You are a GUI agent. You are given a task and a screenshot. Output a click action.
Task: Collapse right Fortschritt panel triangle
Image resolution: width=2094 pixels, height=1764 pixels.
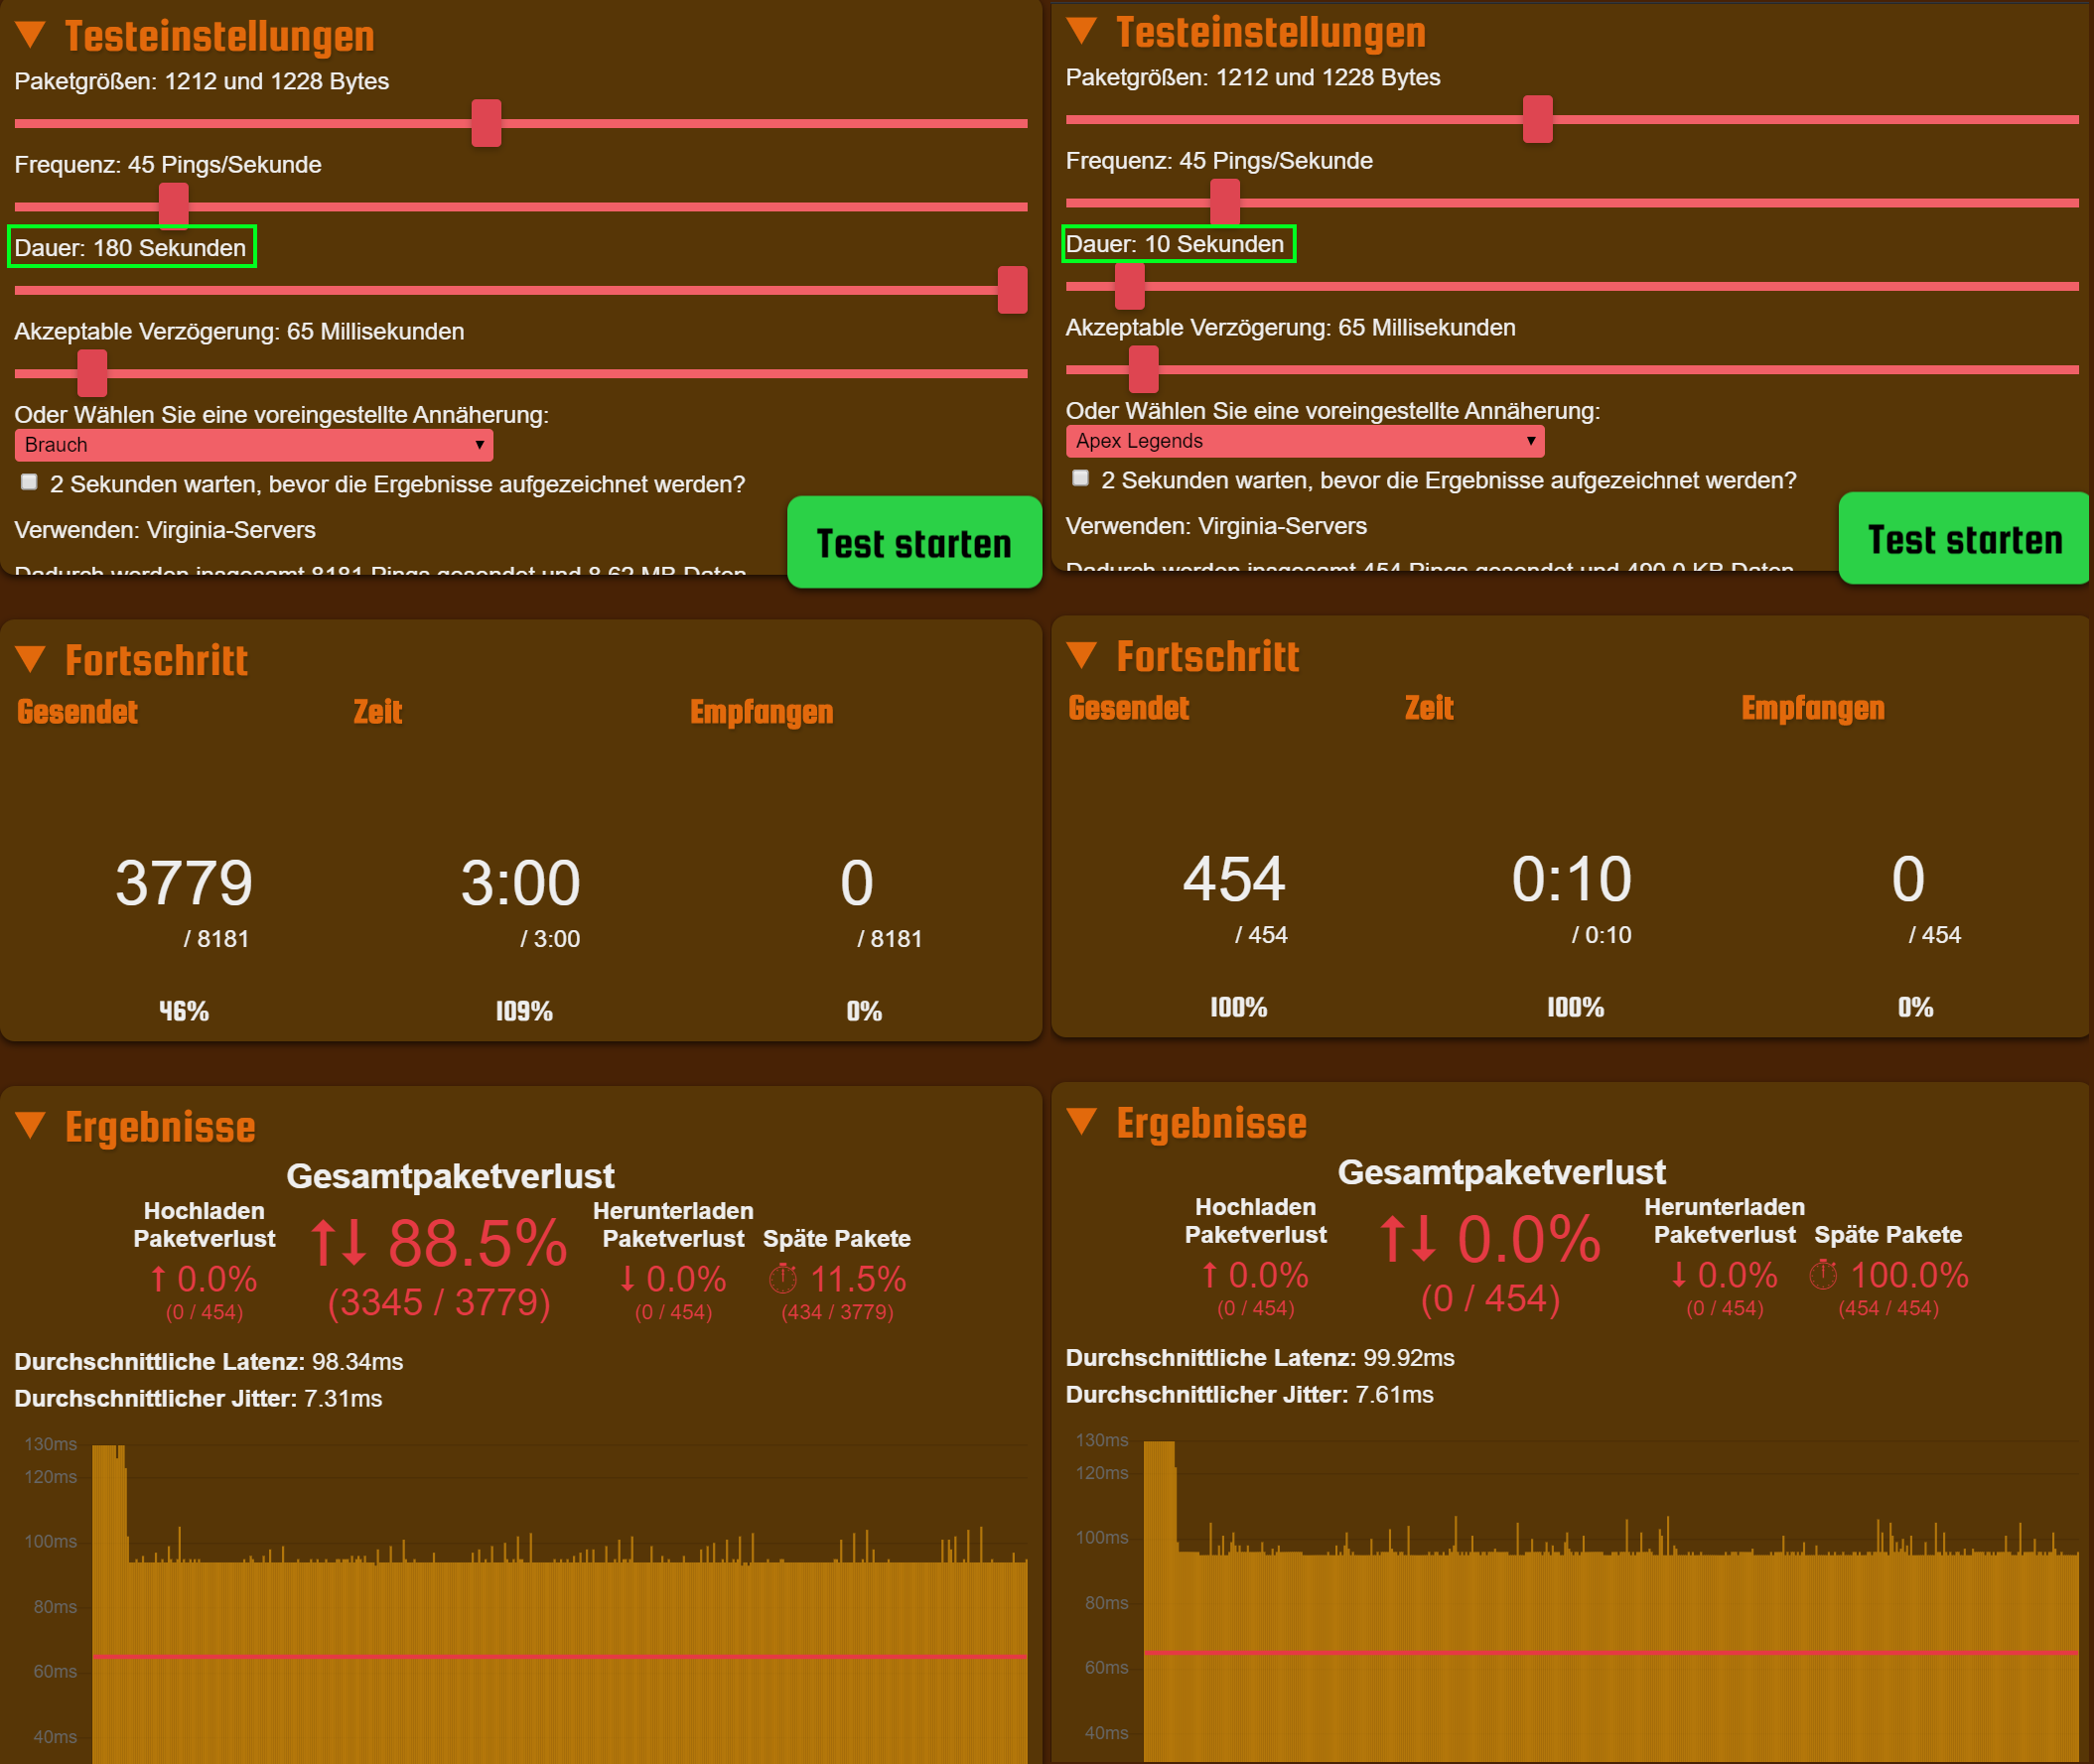point(1082,655)
